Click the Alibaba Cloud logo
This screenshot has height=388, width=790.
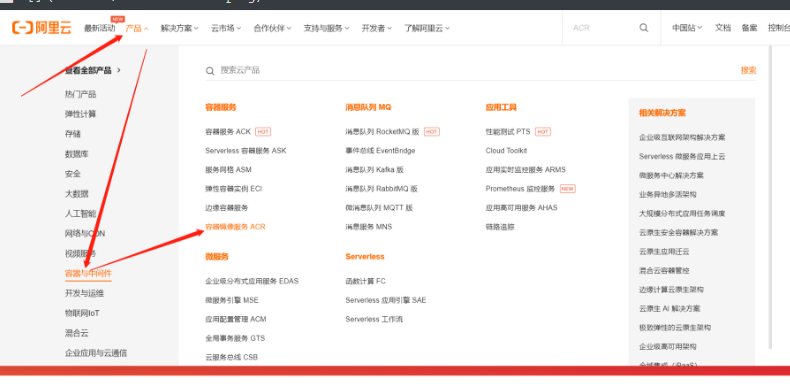[42, 28]
